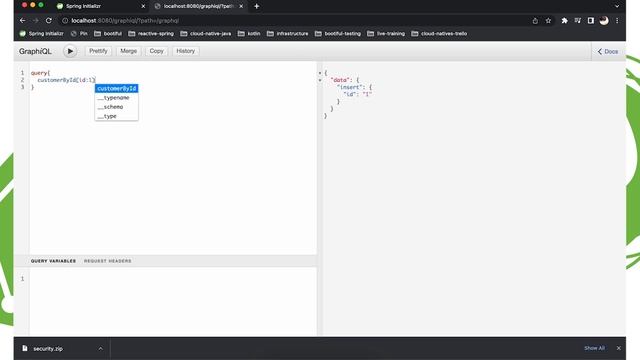Open the cloud-natives-trello bookmarks folder
This screenshot has height=360, width=640.
point(439,33)
